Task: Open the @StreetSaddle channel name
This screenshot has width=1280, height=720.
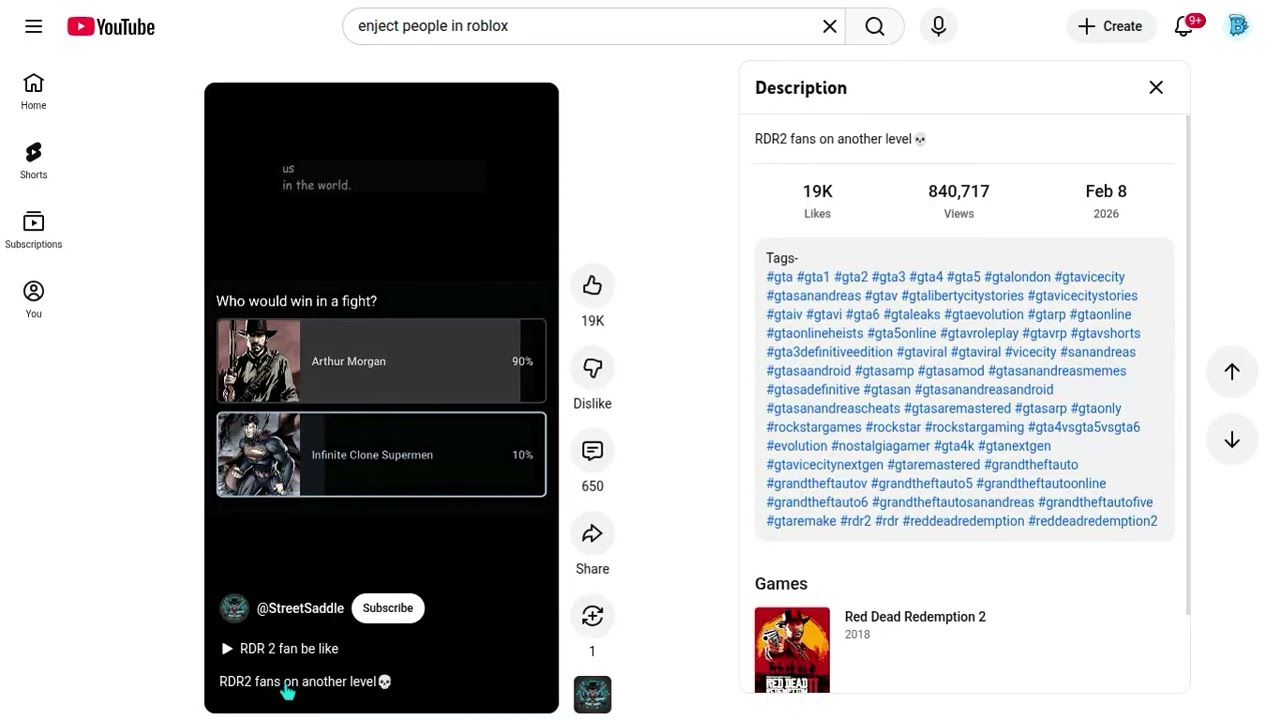Action: pyautogui.click(x=300, y=608)
